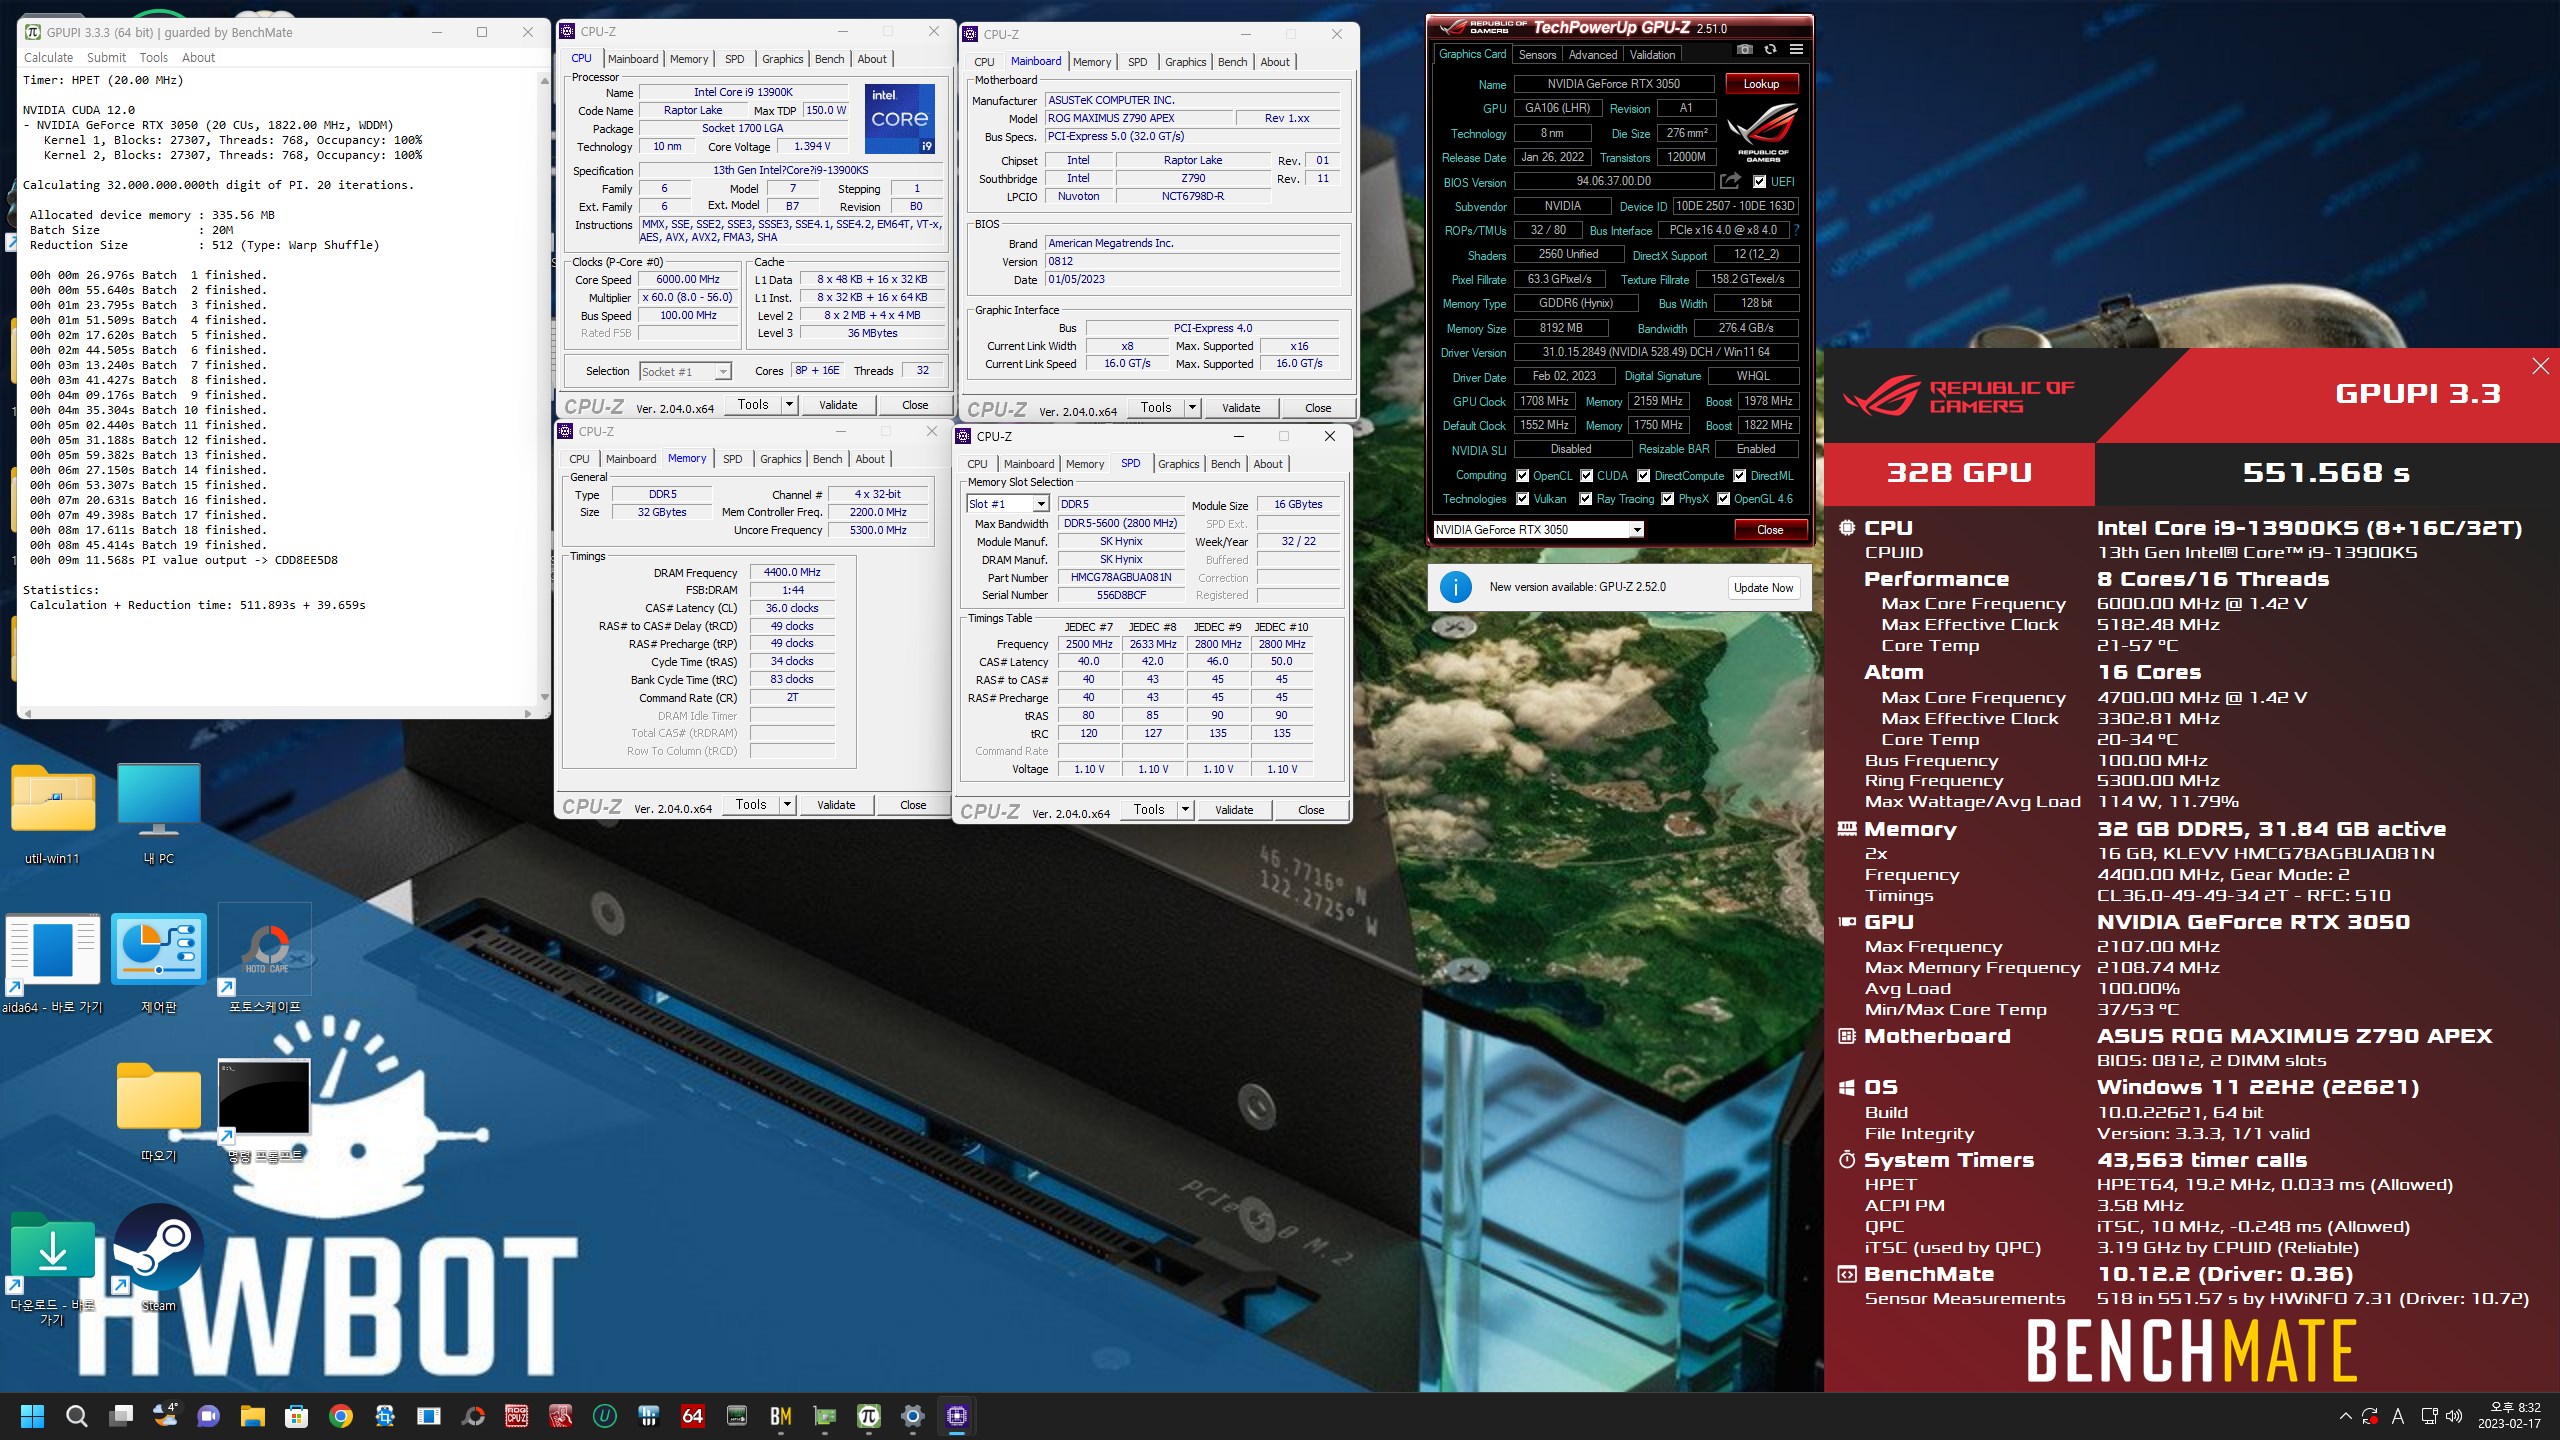Click the GPU-Z refresh icon

coord(1770,50)
